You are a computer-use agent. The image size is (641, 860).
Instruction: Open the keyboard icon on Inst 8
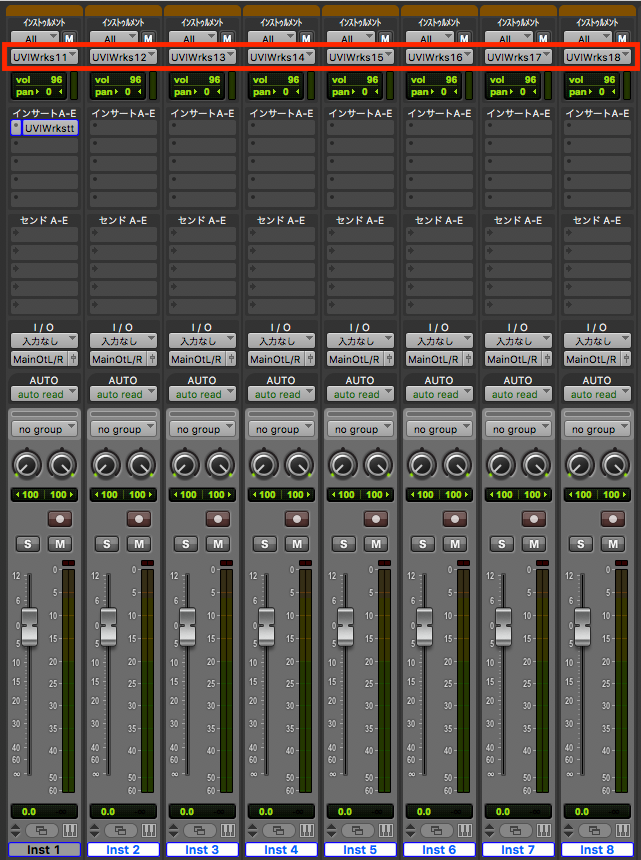pyautogui.click(x=622, y=830)
